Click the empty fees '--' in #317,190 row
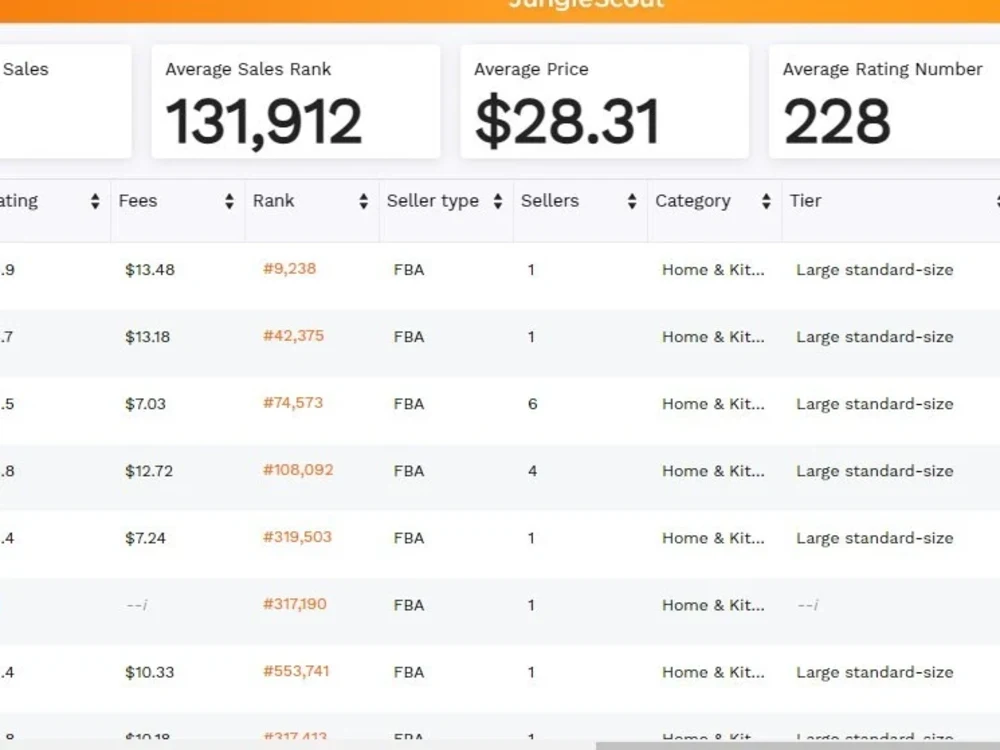Screen dimensions: 1000x750 [x=136, y=605]
